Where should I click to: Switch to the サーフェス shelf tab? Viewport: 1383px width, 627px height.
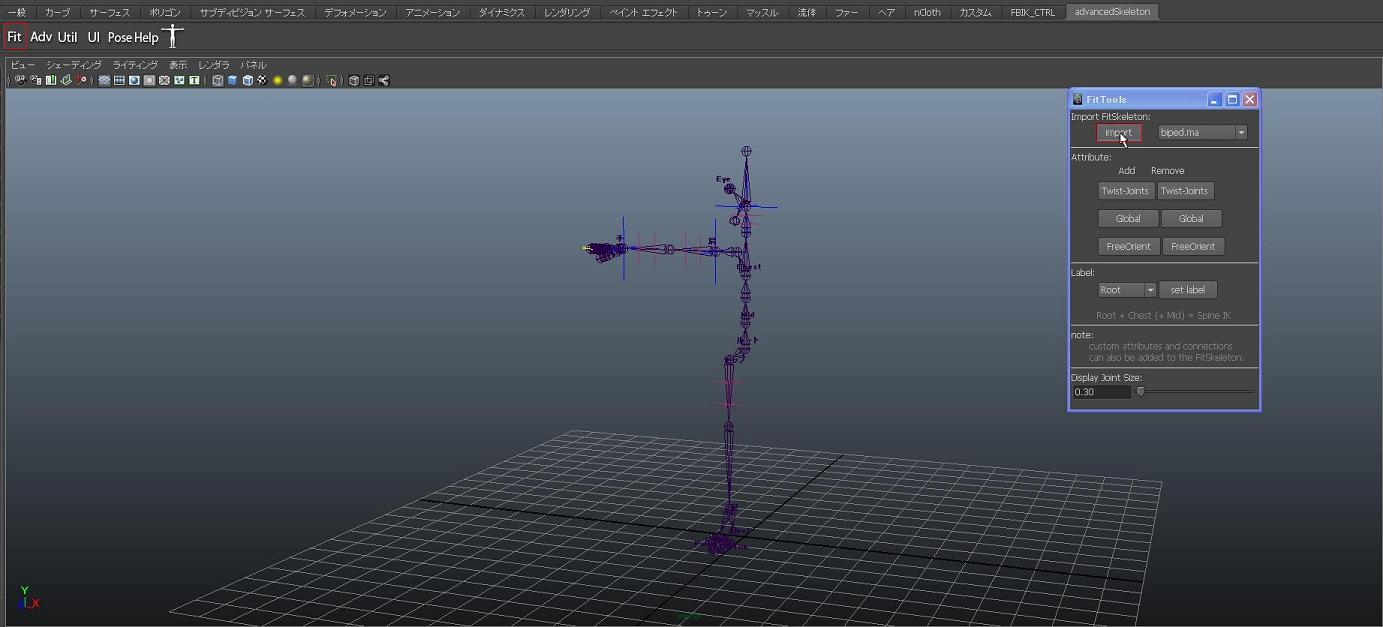click(x=110, y=12)
